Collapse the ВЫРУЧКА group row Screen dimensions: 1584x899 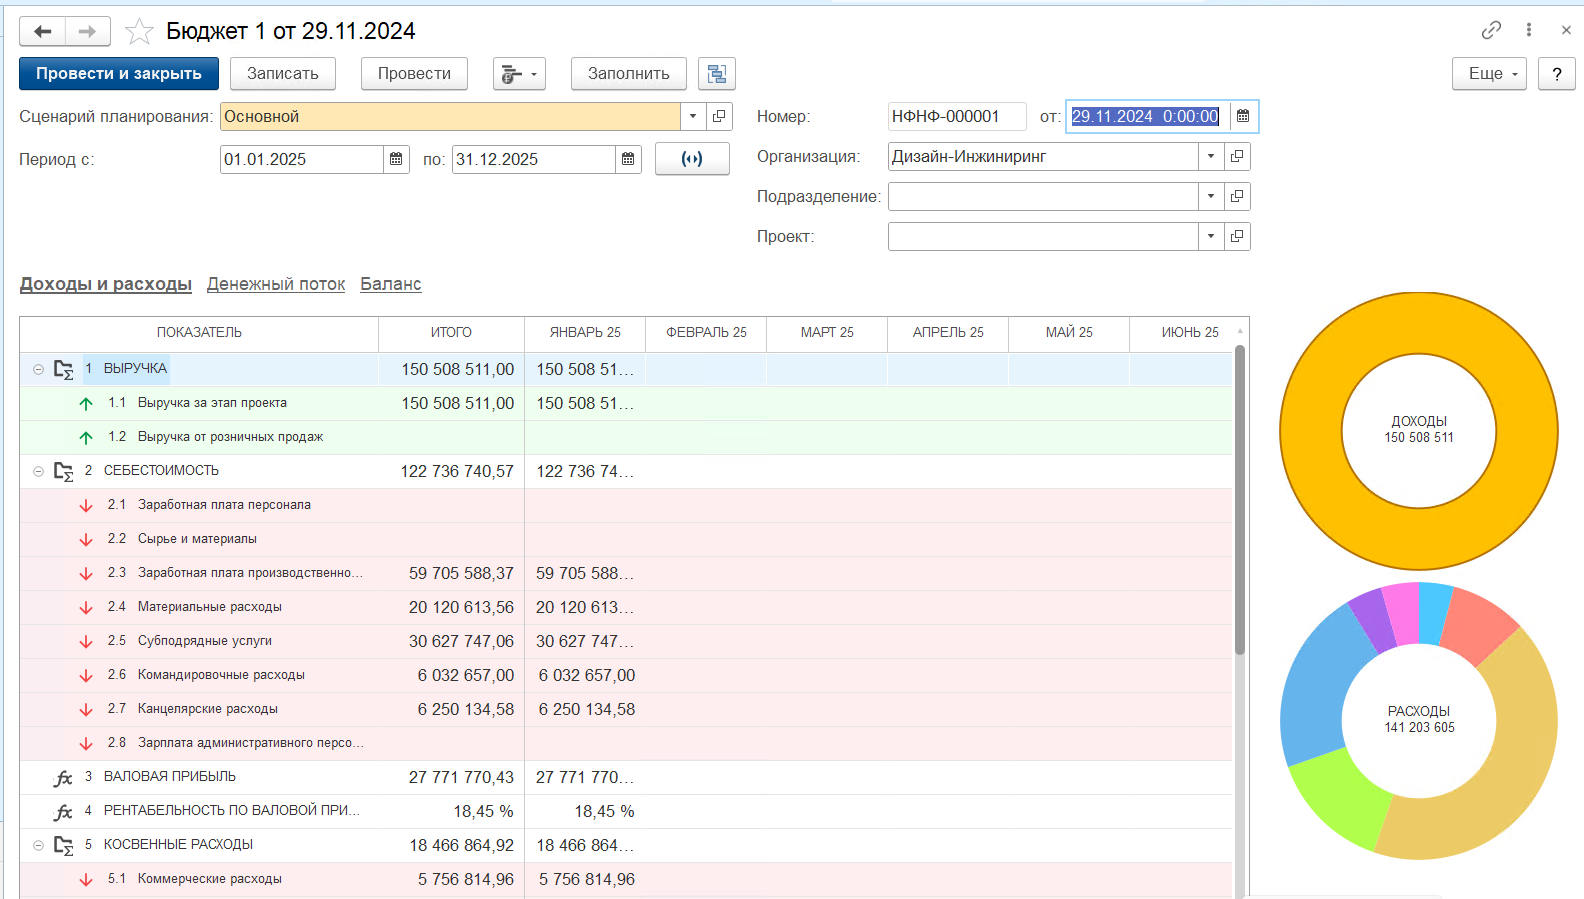[38, 370]
